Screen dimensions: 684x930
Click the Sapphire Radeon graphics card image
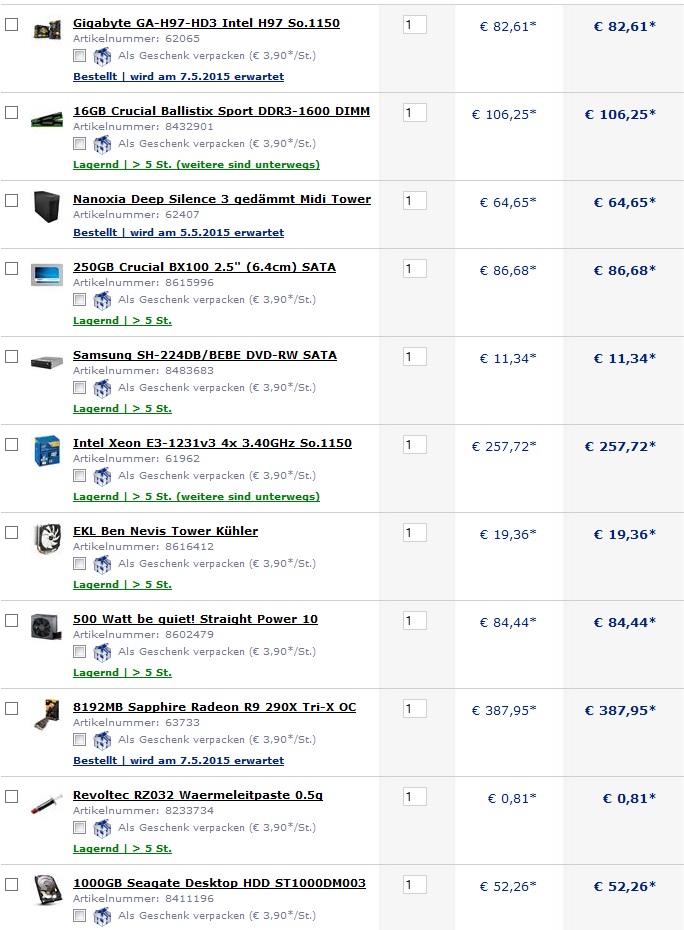[47, 714]
